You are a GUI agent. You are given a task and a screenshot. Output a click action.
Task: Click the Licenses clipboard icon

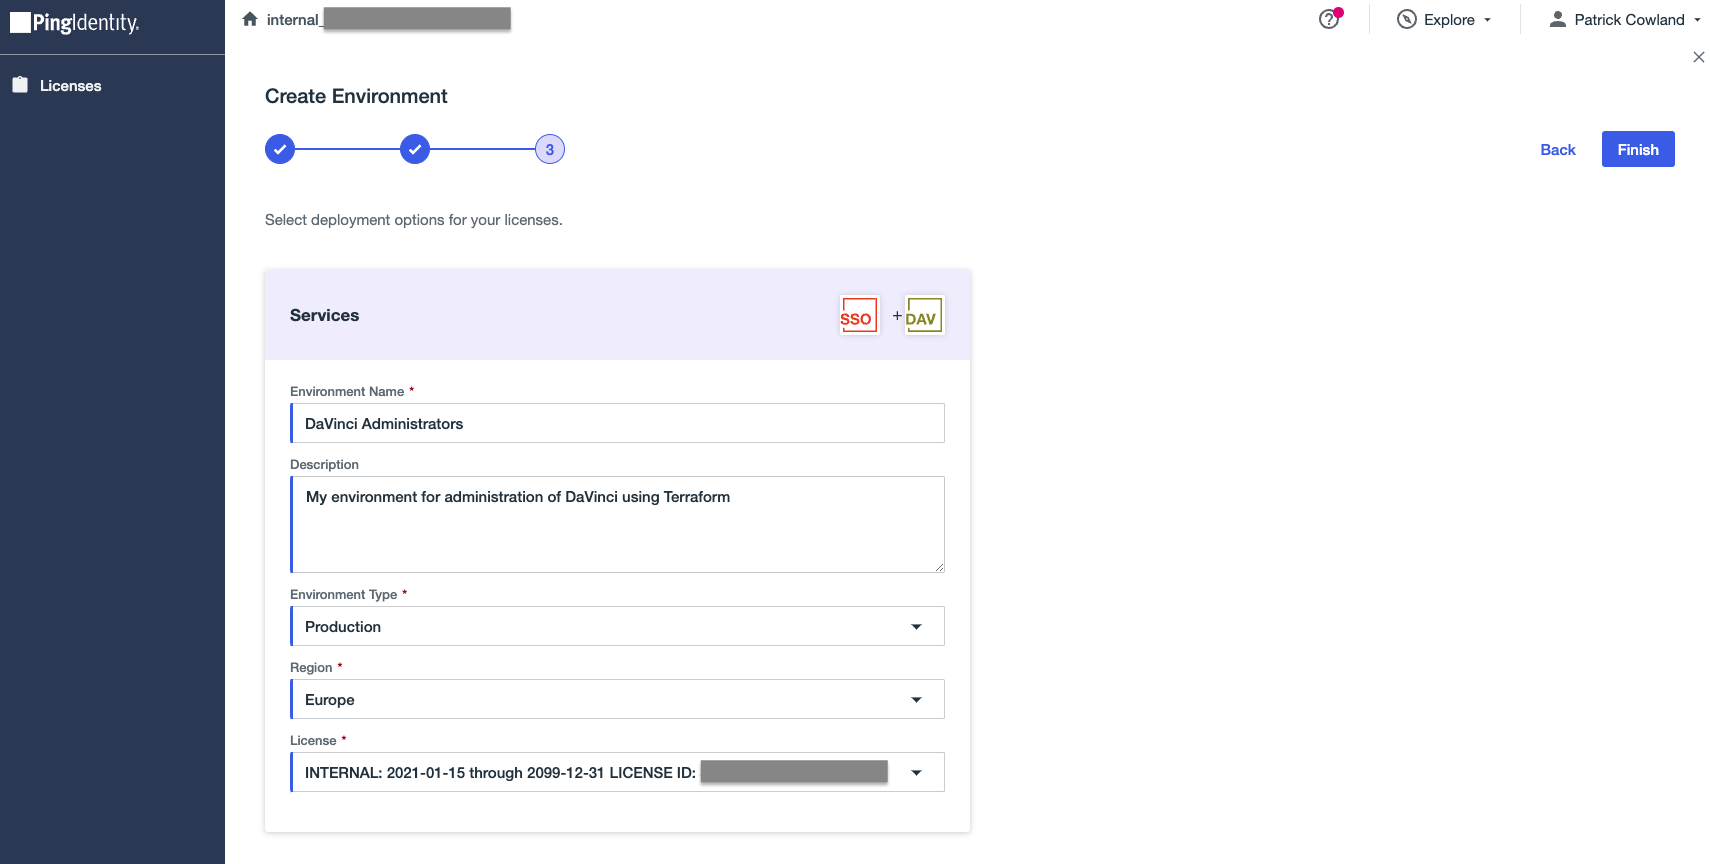pos(20,85)
